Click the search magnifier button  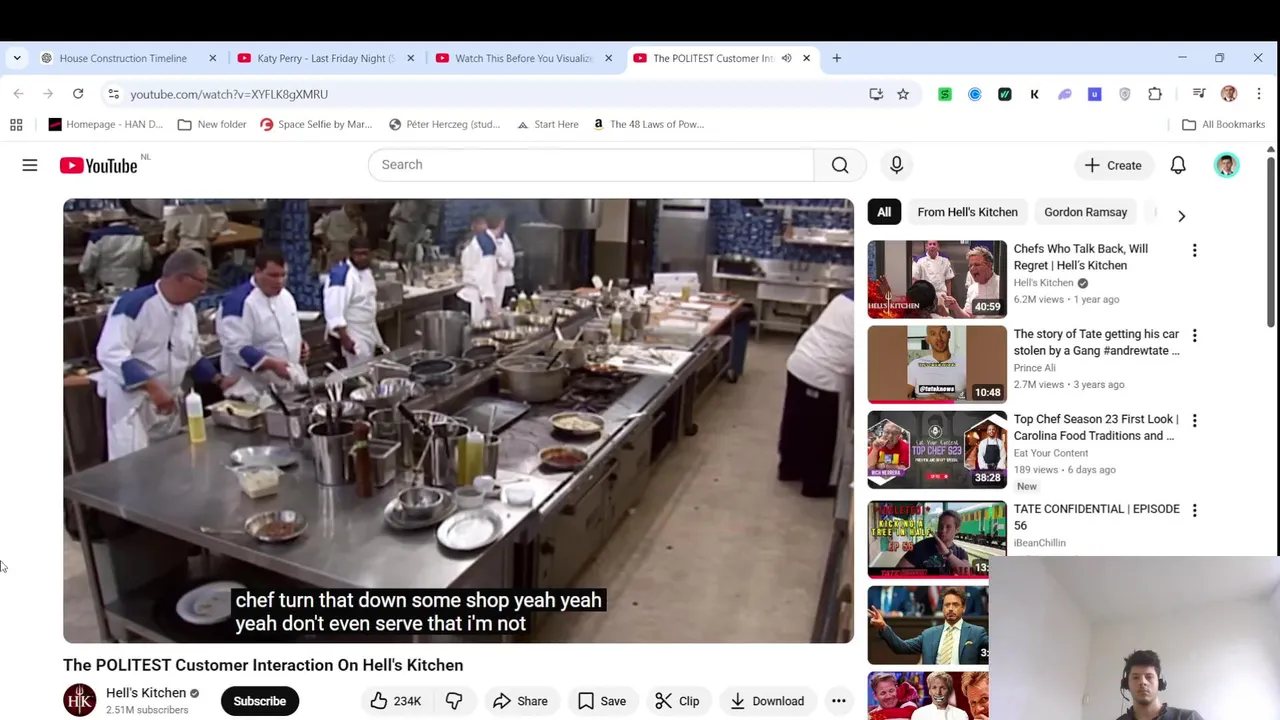[x=840, y=165]
